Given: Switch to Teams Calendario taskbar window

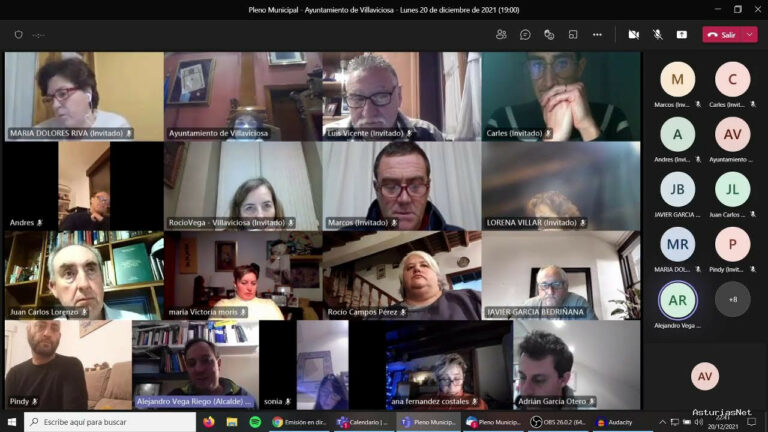Looking at the screenshot, I should (x=363, y=422).
